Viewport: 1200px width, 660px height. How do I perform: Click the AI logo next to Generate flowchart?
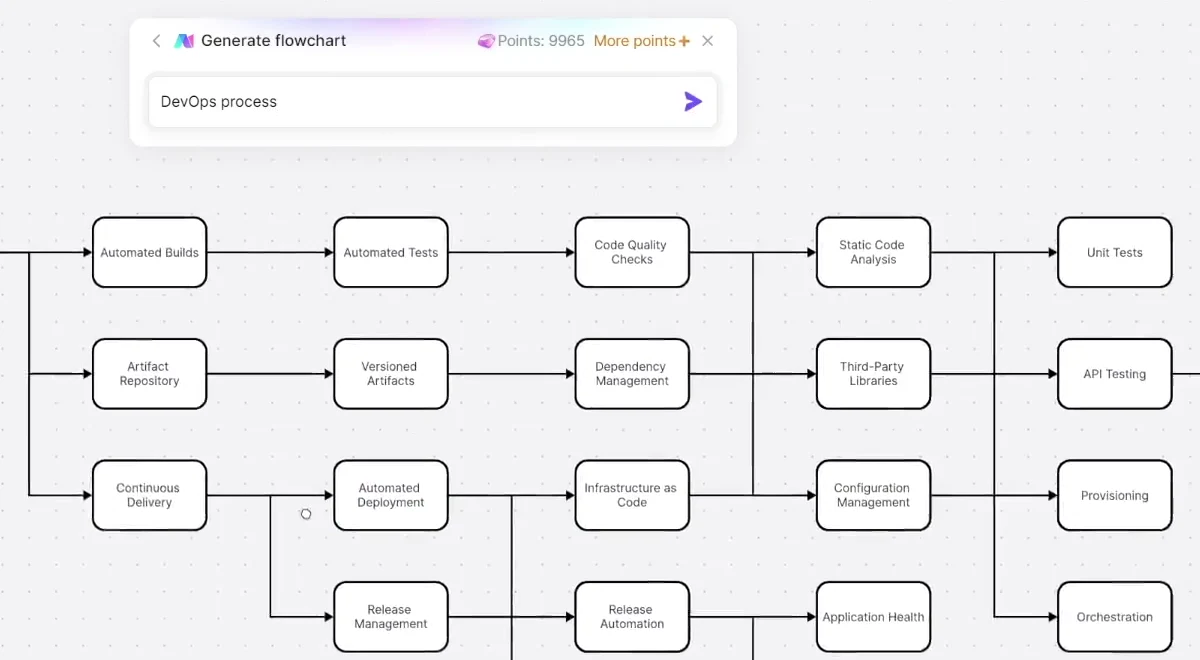click(x=184, y=41)
